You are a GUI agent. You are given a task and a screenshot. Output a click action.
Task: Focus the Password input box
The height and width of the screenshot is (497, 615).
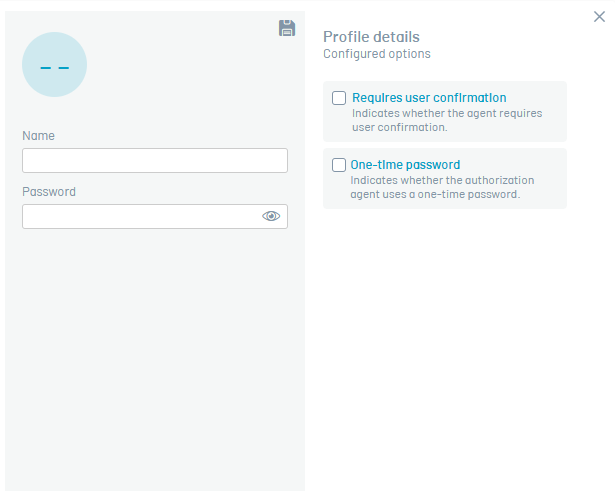140,216
